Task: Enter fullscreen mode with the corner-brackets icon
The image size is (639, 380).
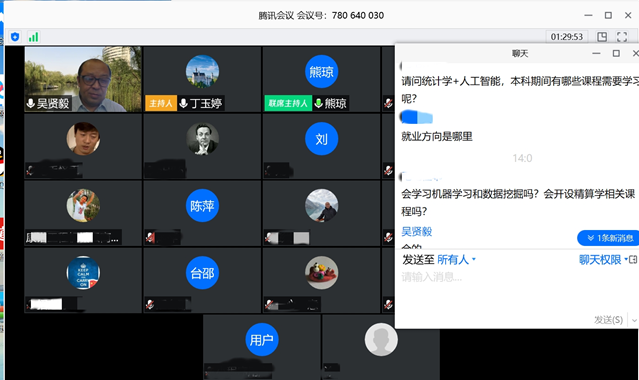Action: [x=622, y=37]
